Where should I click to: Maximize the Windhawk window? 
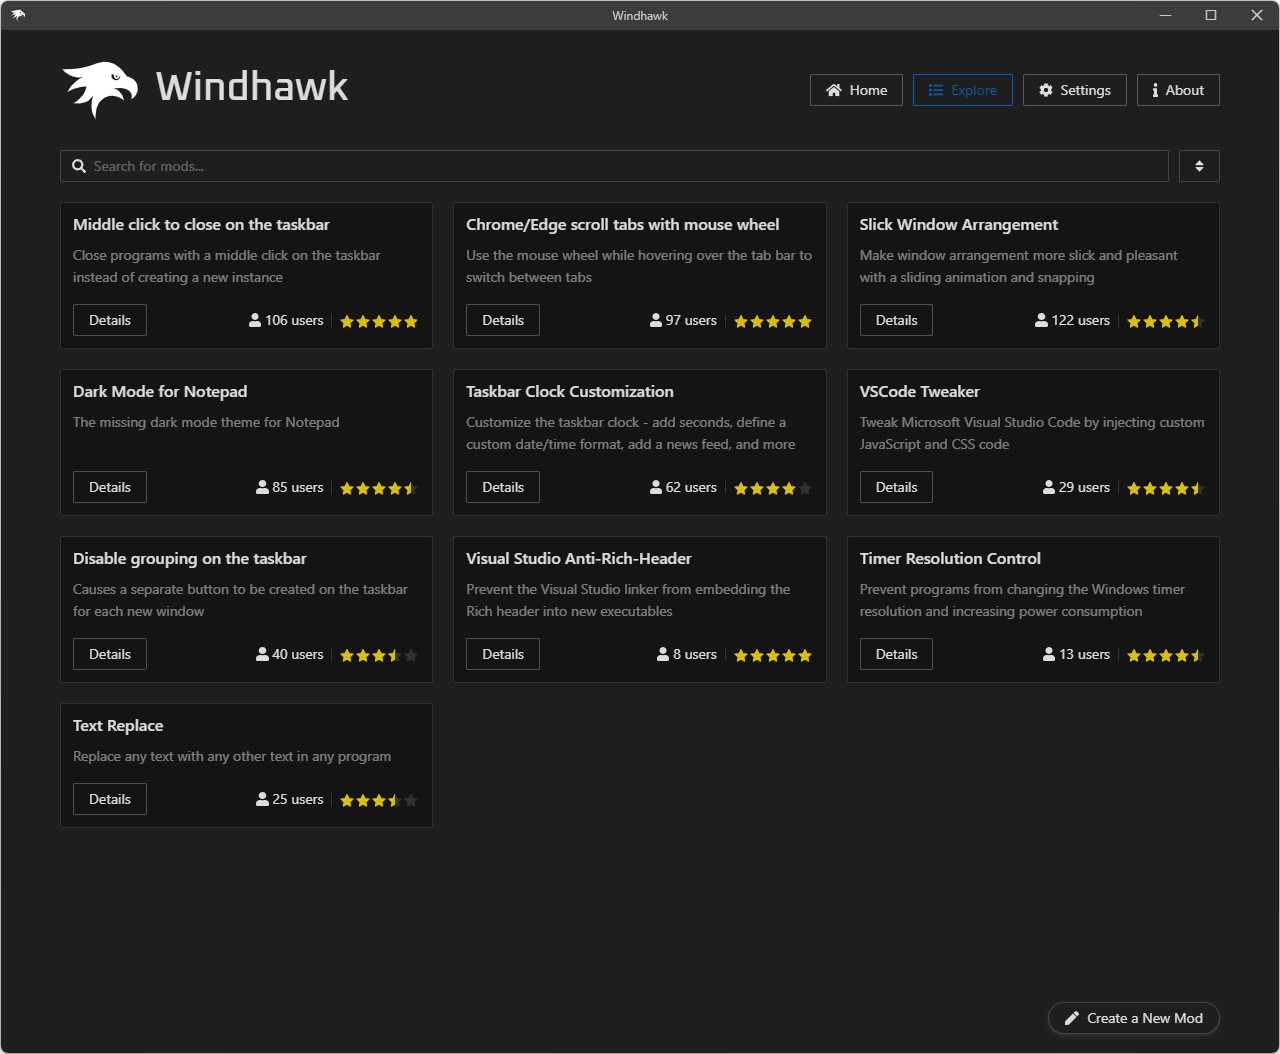click(x=1210, y=15)
